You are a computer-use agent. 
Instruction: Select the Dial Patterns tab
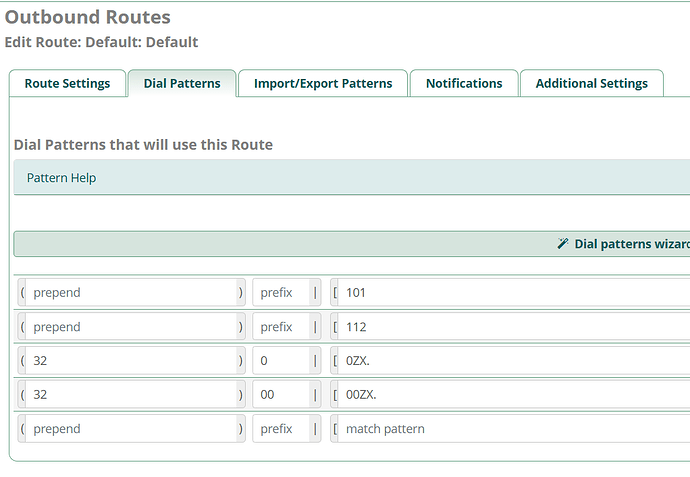182,84
